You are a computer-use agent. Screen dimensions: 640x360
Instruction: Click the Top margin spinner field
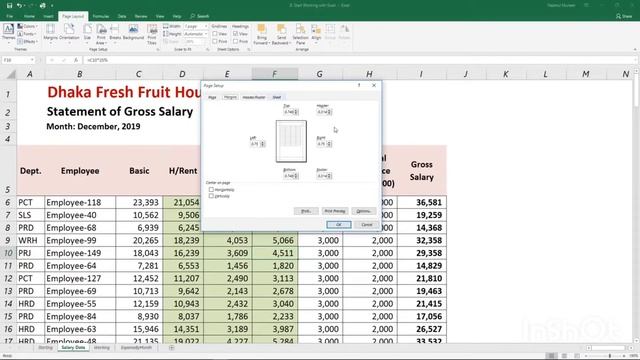[x=291, y=112]
